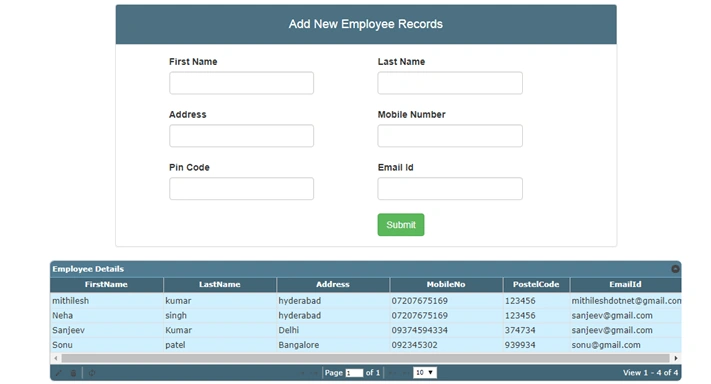Focus the Address input field

click(241, 136)
